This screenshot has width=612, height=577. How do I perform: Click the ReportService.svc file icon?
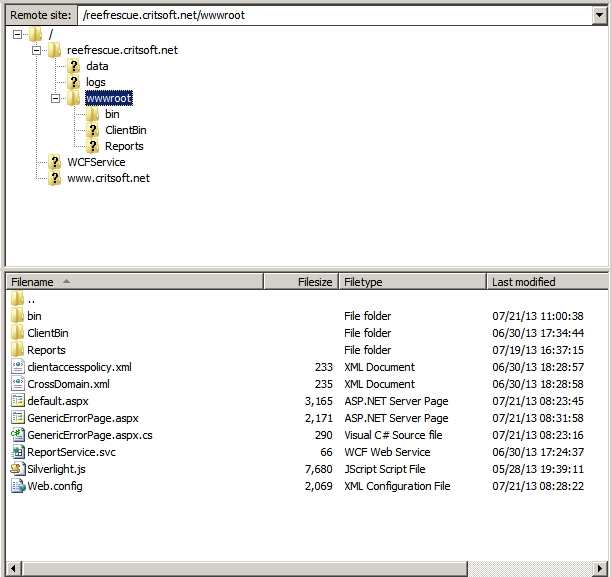point(18,452)
